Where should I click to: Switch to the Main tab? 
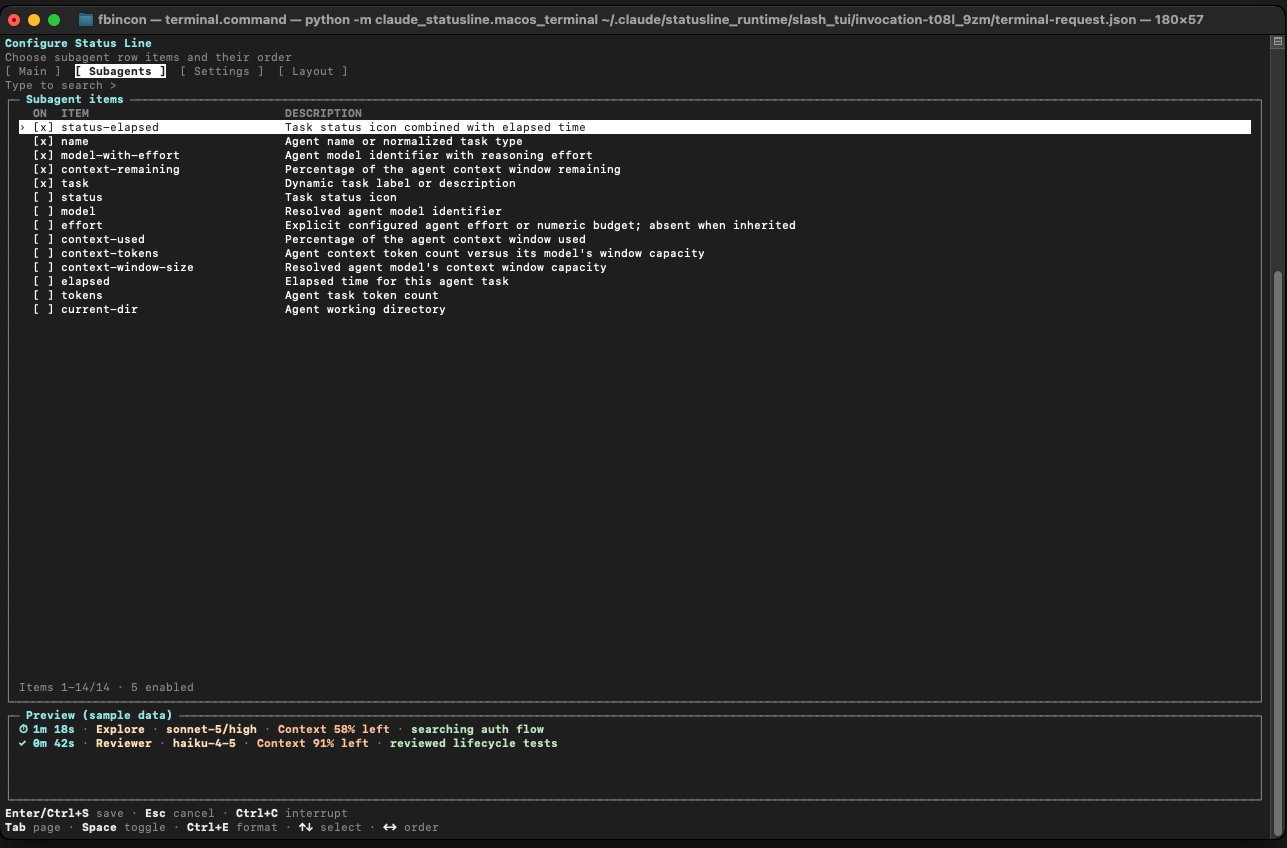coord(33,72)
